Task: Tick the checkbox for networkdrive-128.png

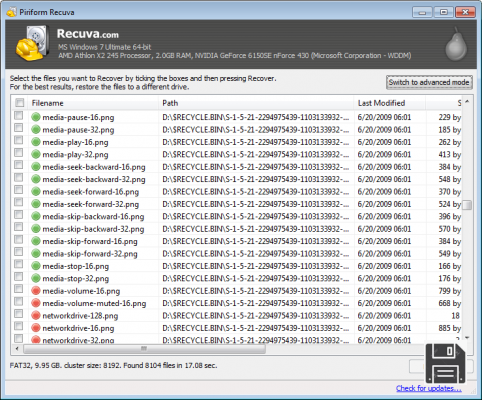Action: click(19, 314)
